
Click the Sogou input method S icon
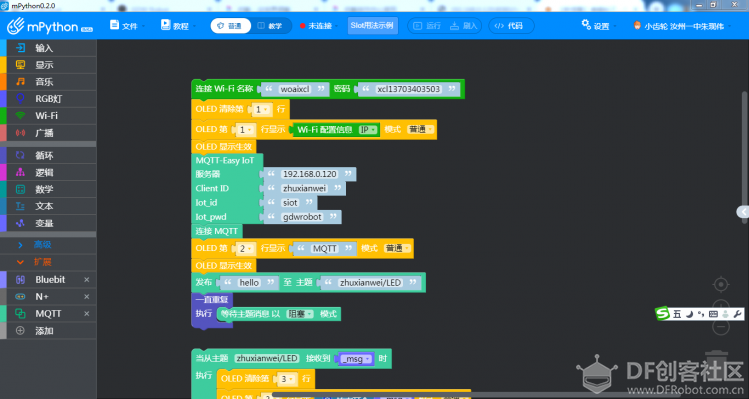click(x=663, y=313)
